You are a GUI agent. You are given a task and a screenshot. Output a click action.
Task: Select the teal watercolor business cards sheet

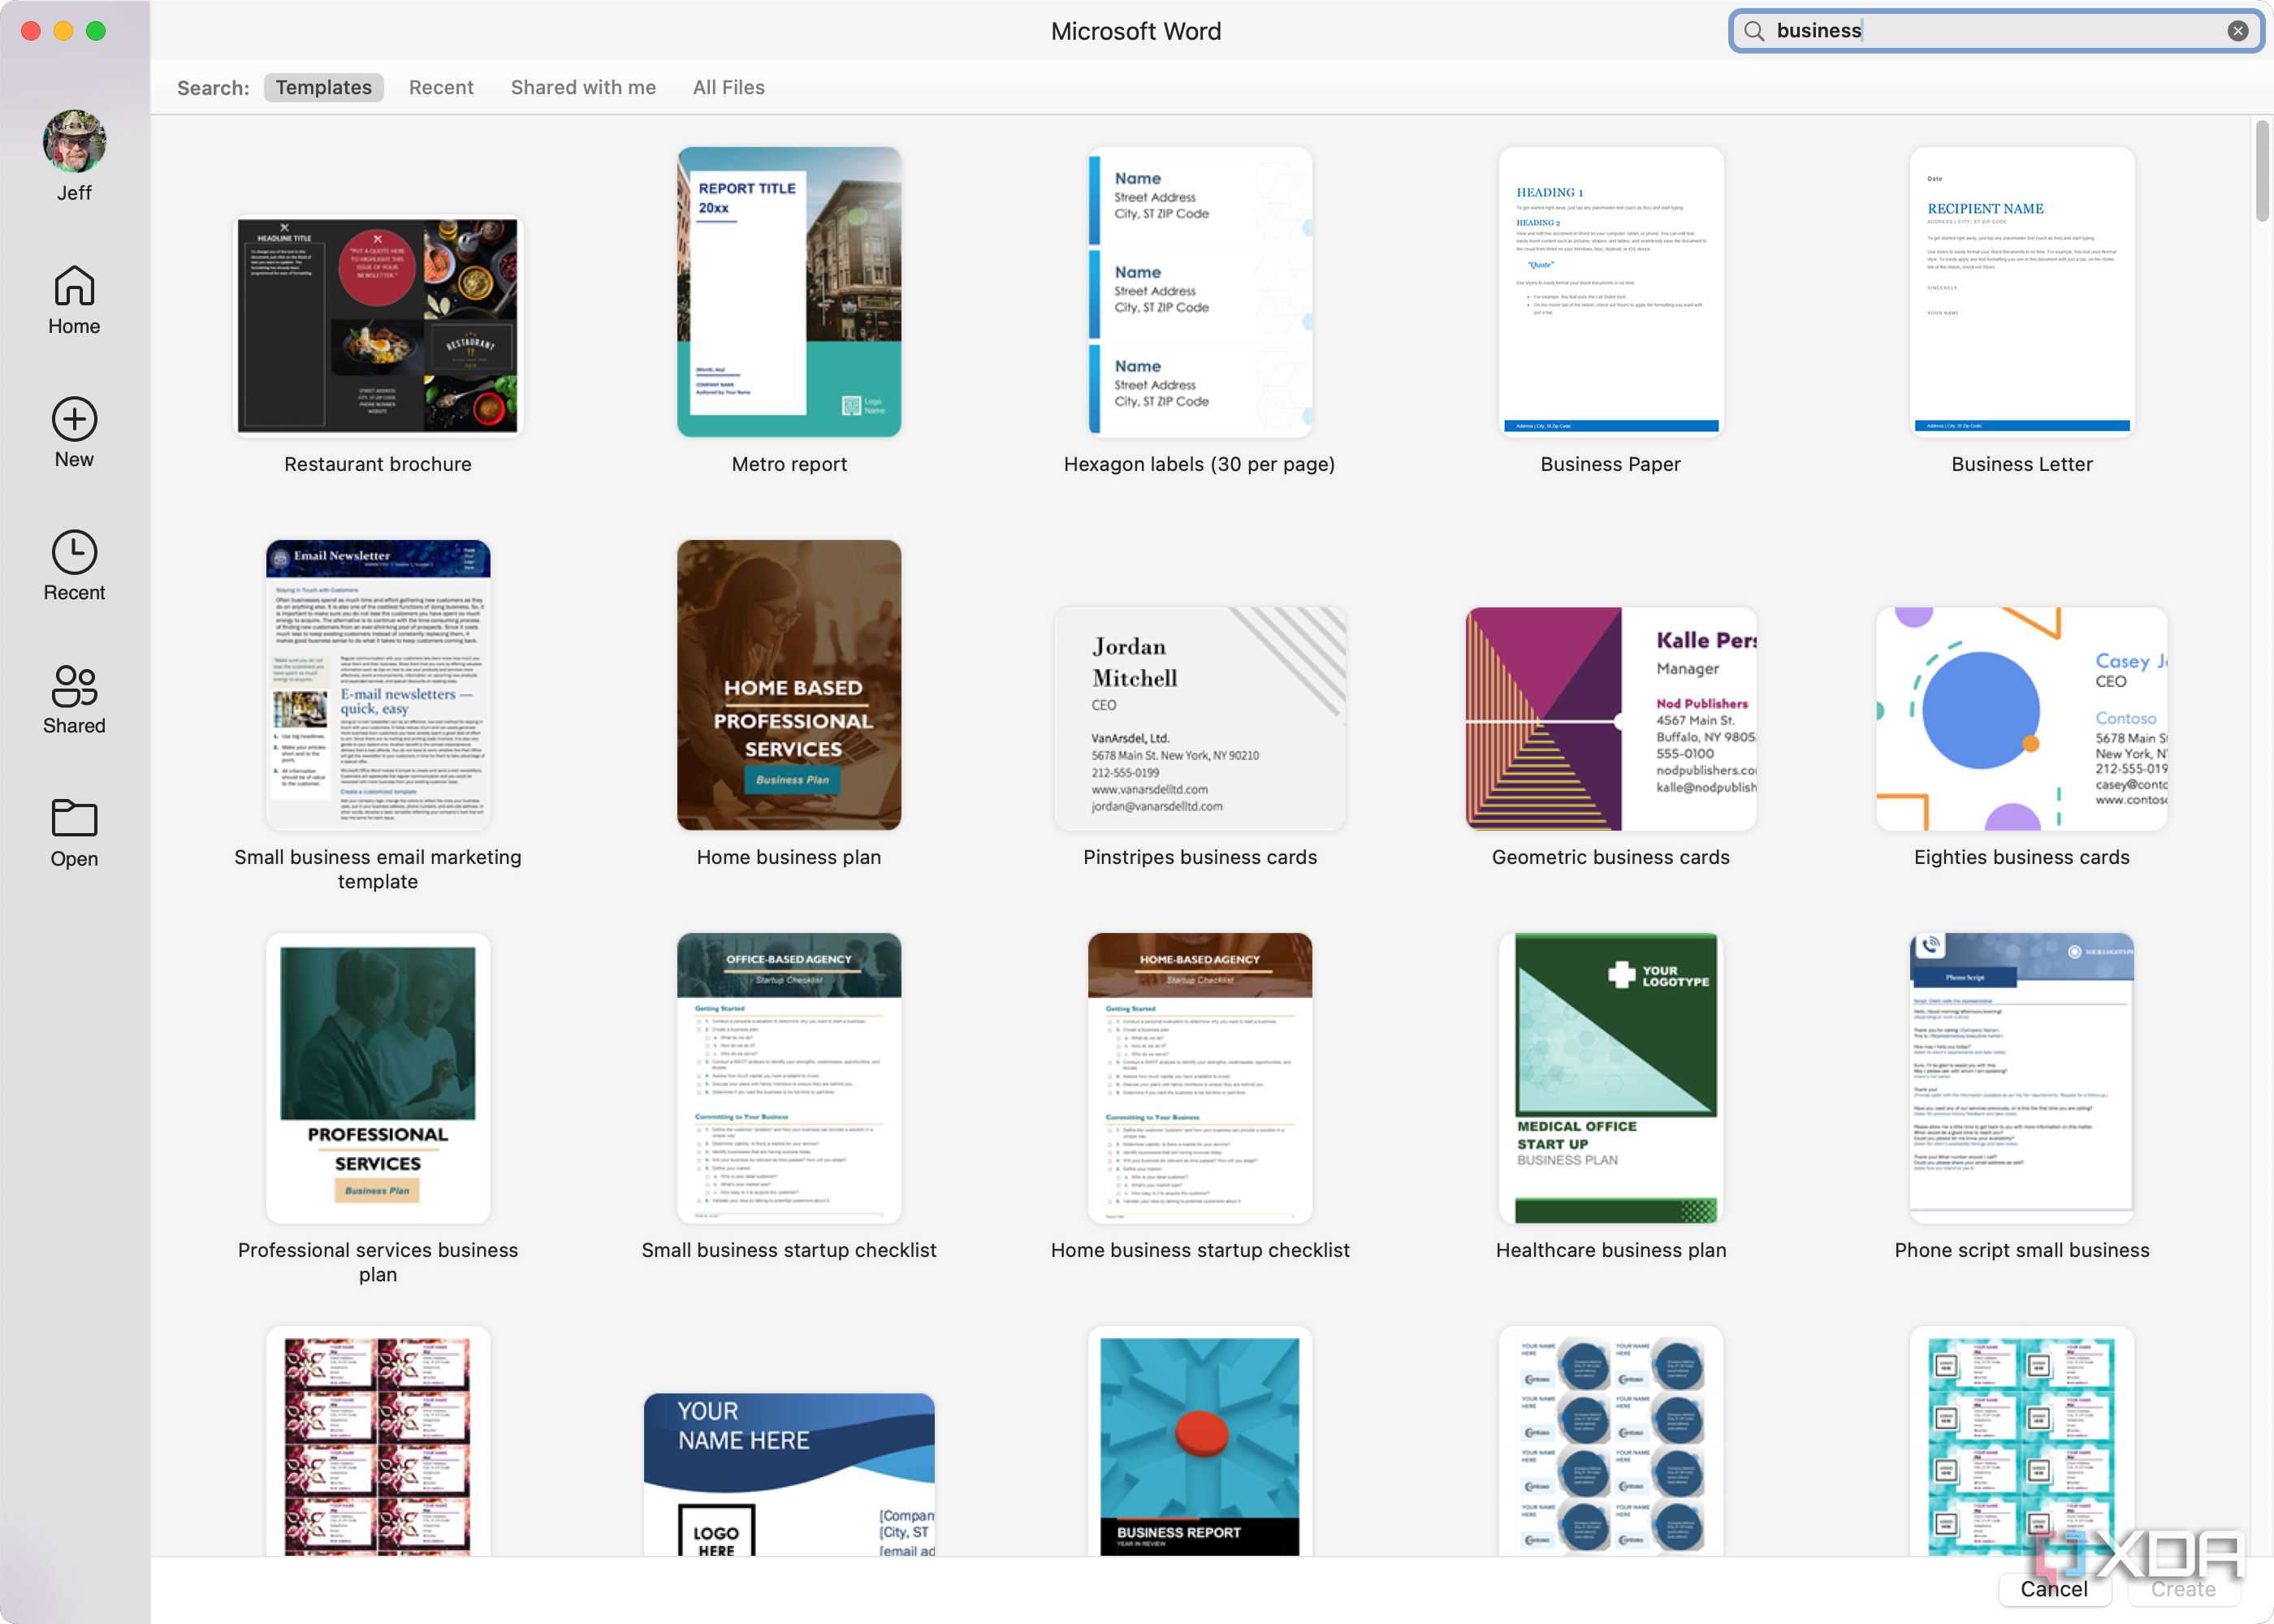2022,1441
